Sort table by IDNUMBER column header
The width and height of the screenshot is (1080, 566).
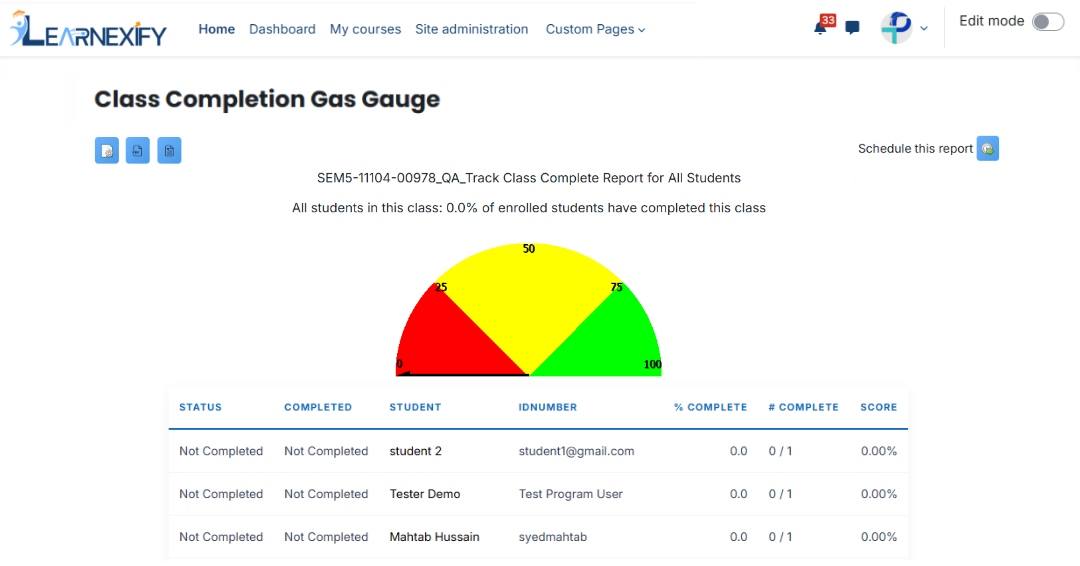pos(548,407)
